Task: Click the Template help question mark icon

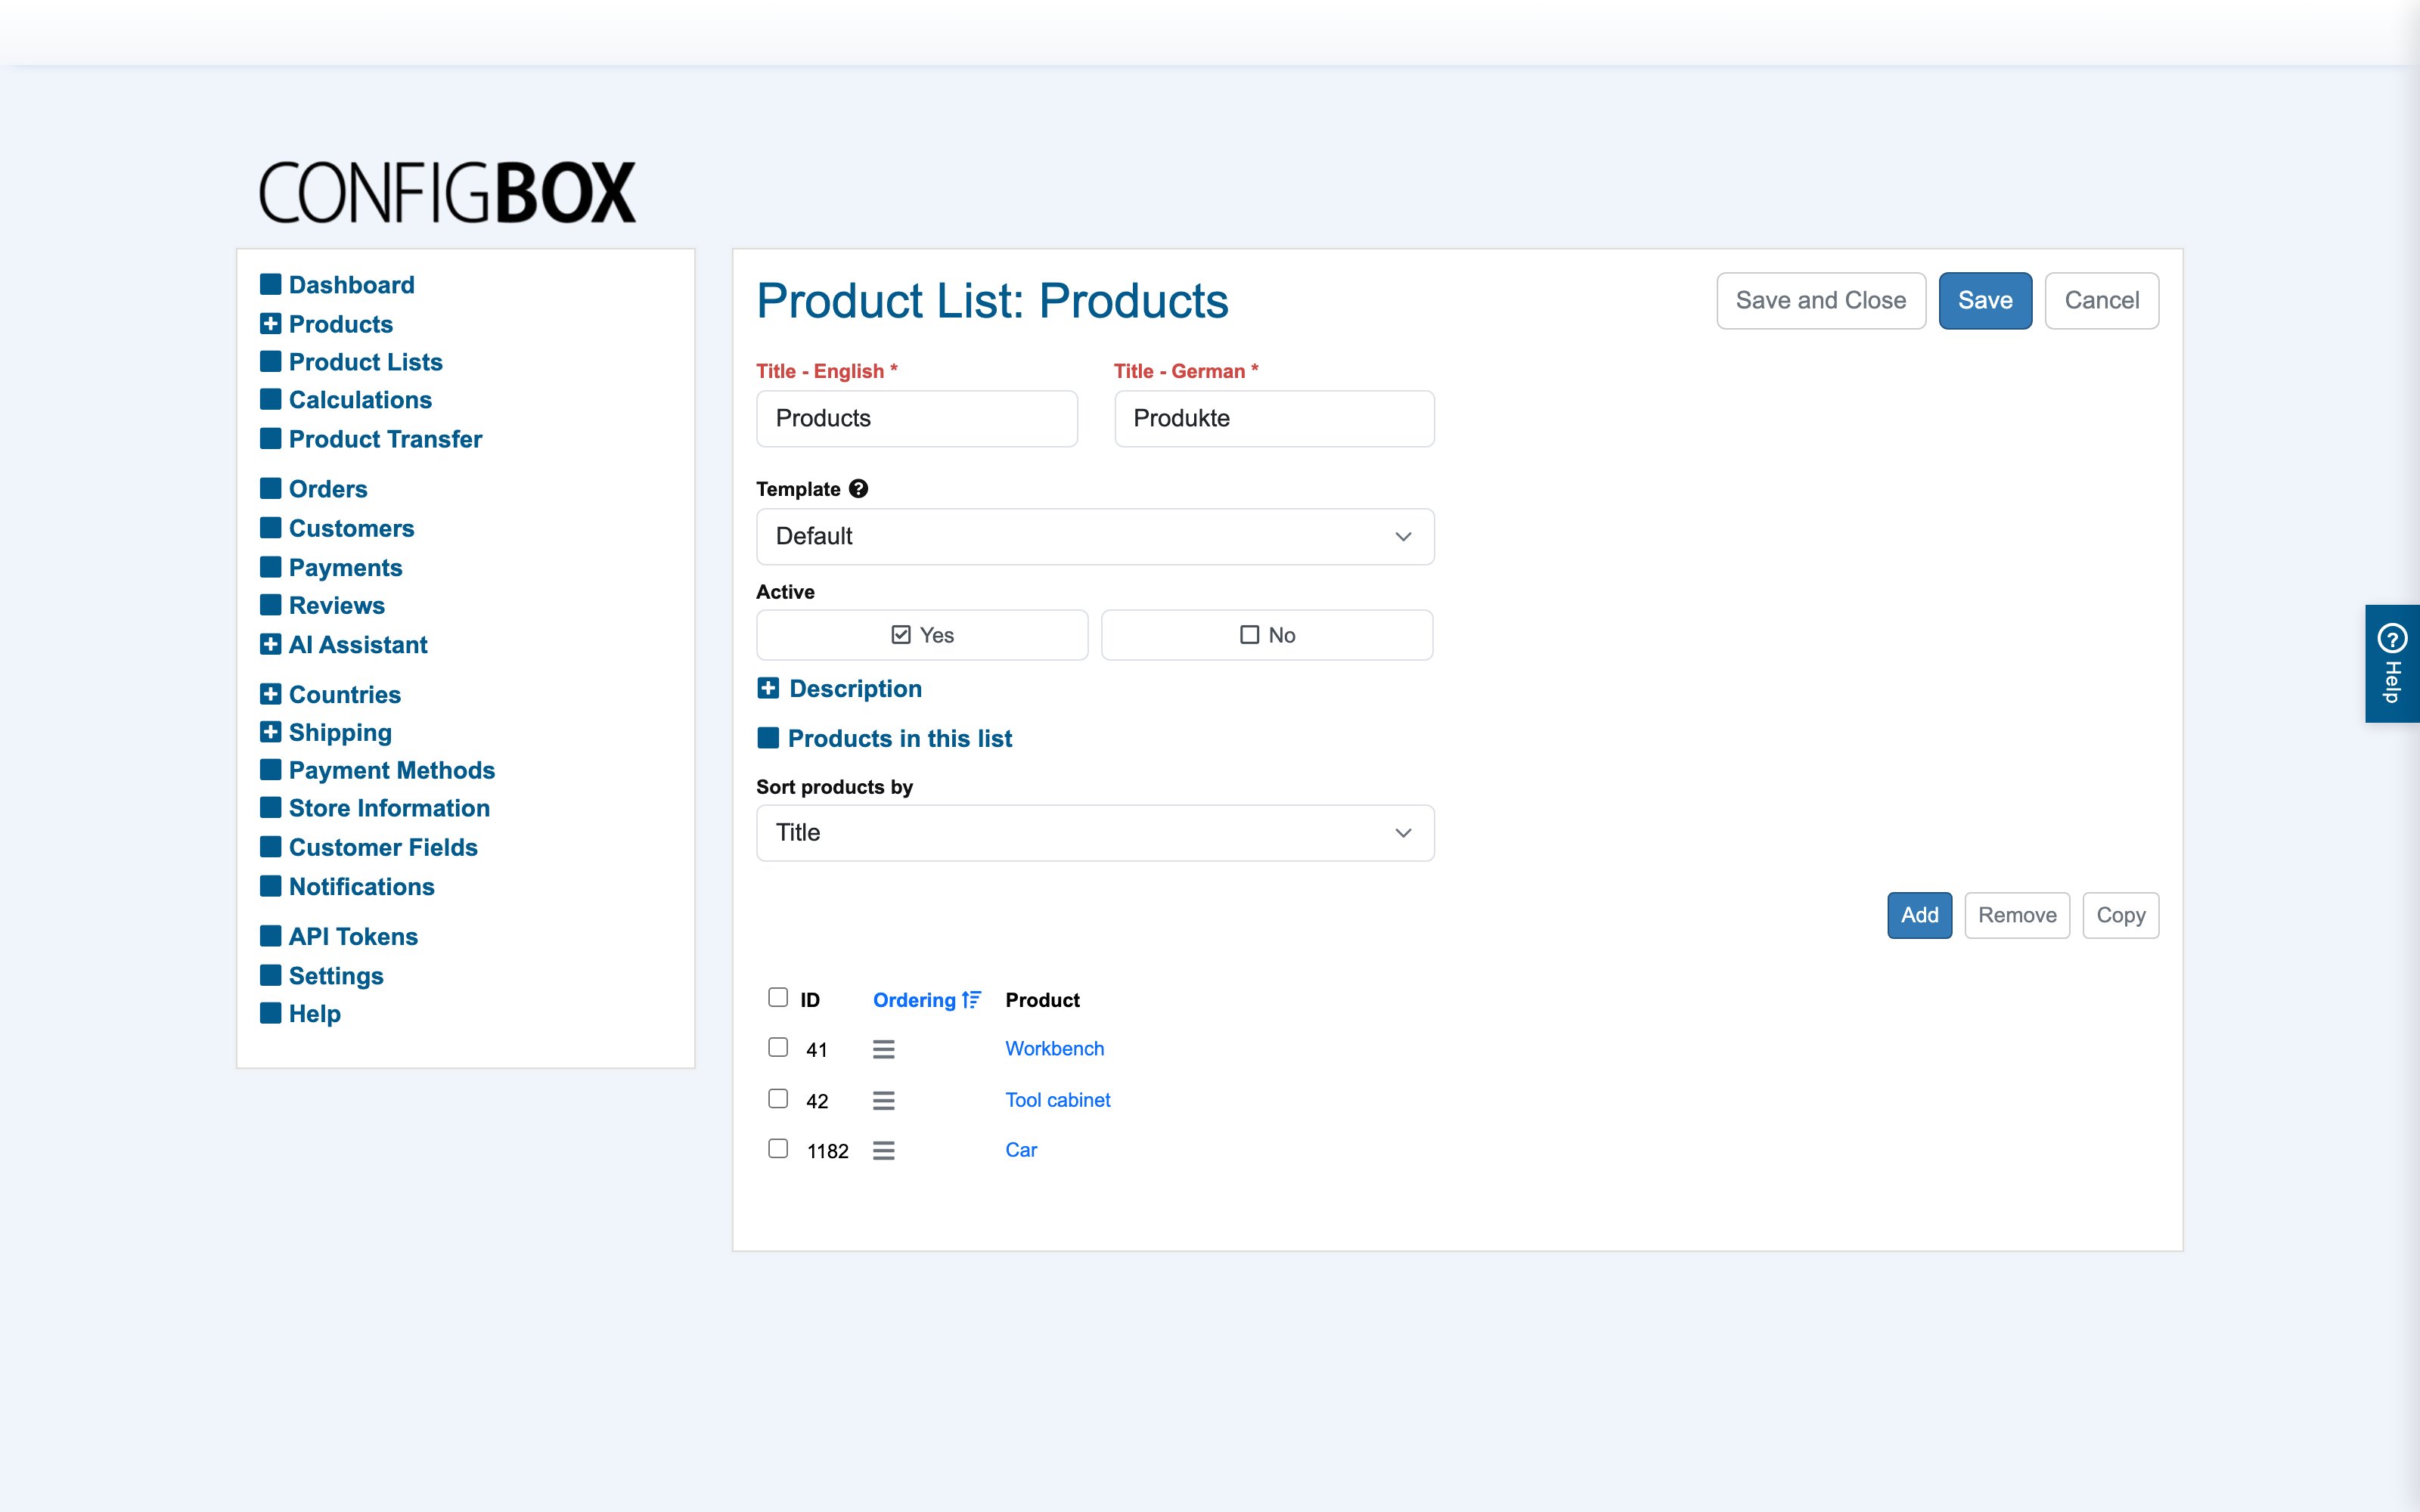Action: point(858,489)
